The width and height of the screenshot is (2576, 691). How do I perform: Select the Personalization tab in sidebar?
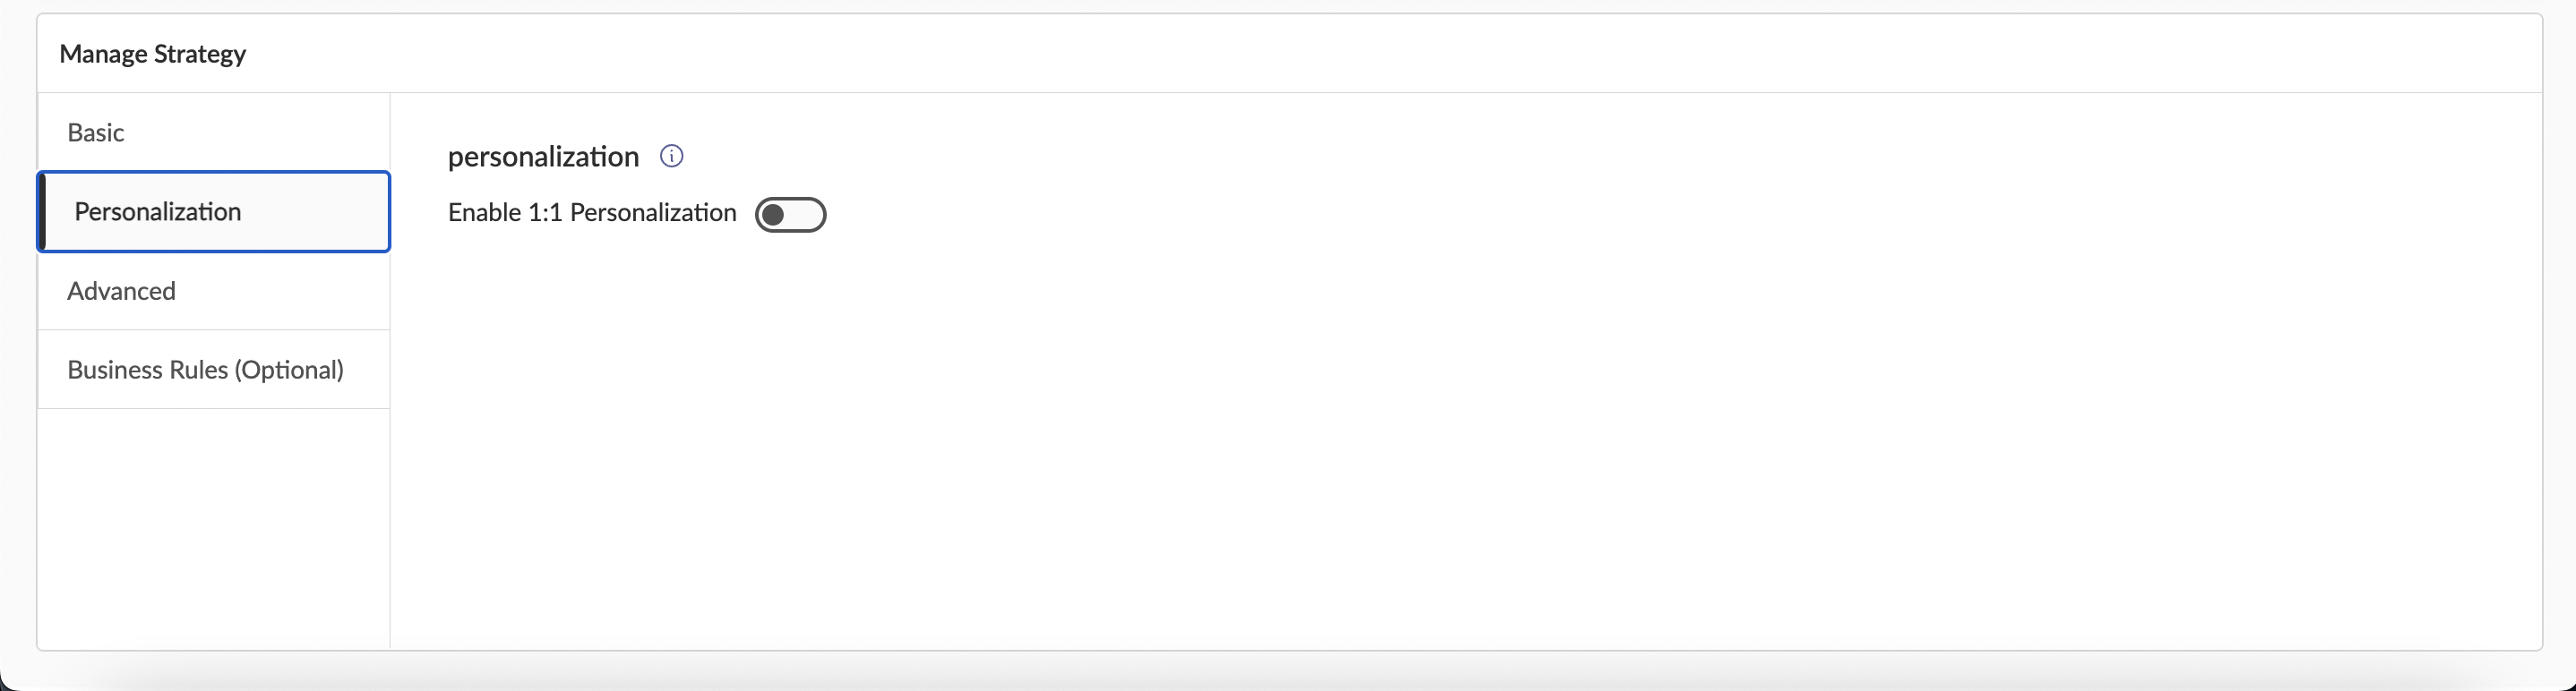pyautogui.click(x=158, y=212)
